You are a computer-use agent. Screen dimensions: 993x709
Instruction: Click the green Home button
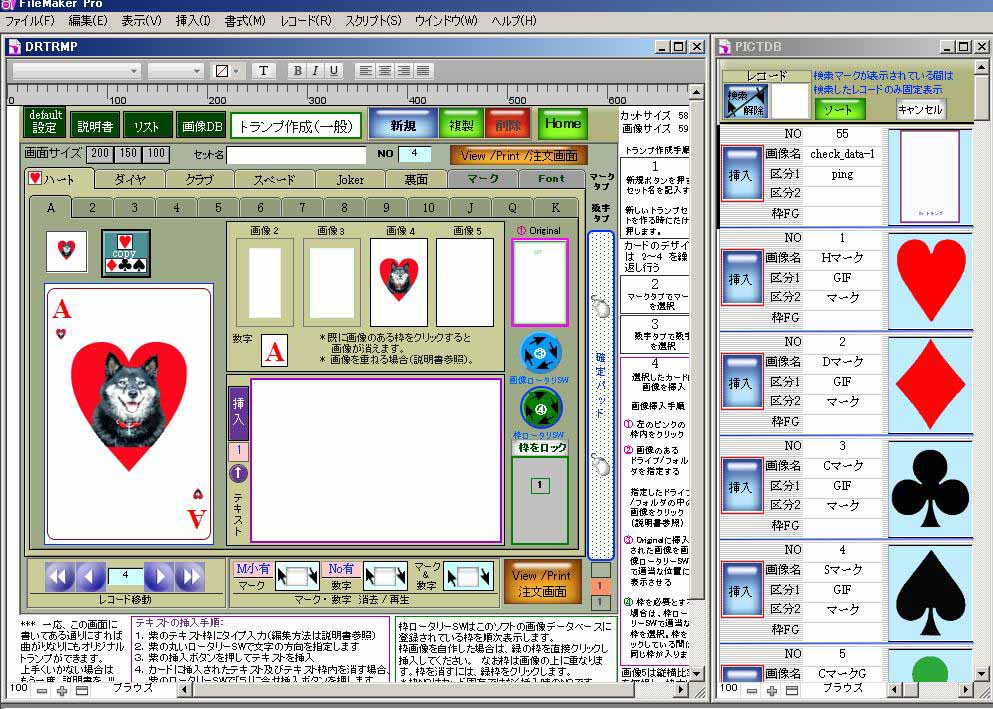(563, 123)
